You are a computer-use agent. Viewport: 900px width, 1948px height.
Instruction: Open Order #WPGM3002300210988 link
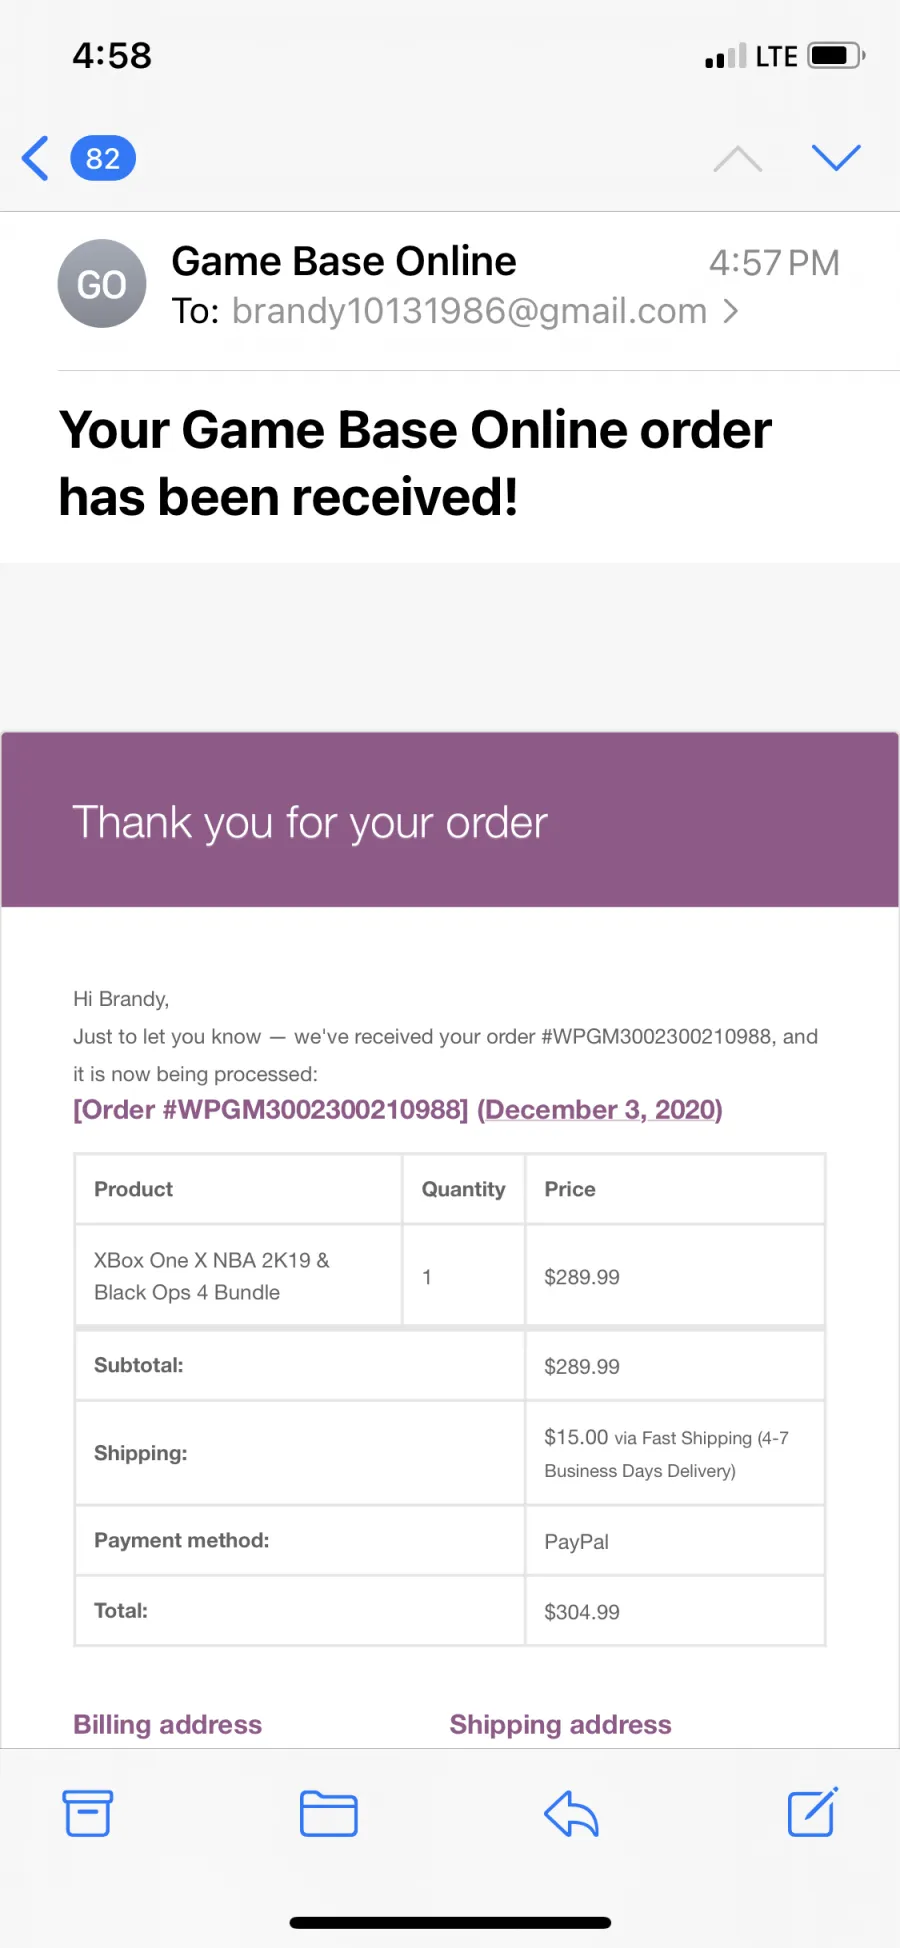(270, 1110)
